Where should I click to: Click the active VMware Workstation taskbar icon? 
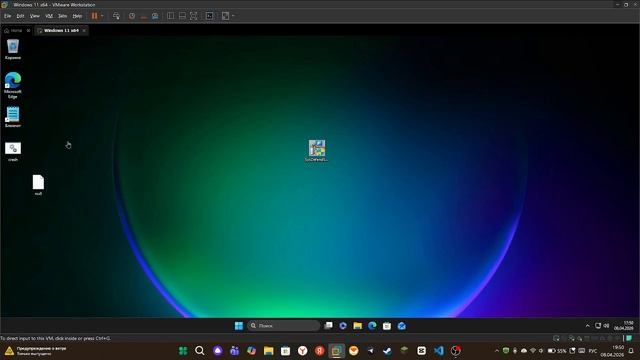[336, 351]
